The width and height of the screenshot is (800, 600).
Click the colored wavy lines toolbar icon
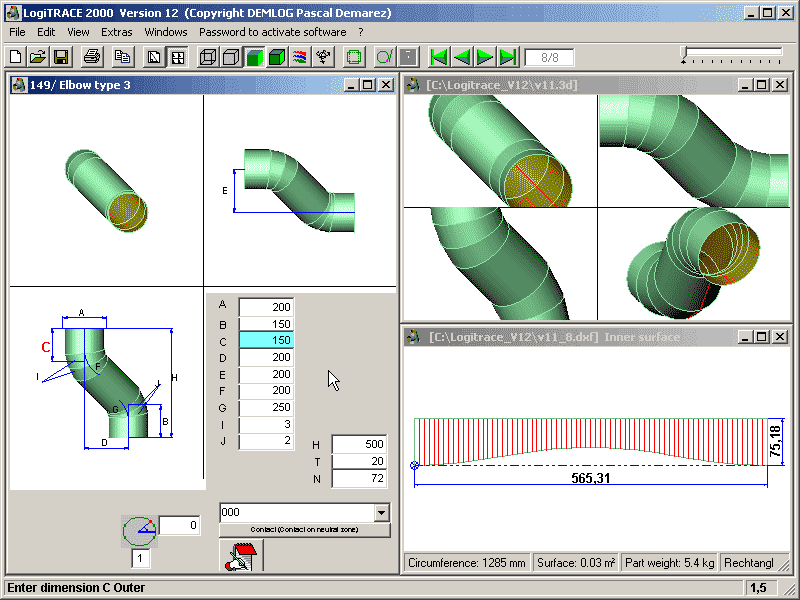coord(300,57)
